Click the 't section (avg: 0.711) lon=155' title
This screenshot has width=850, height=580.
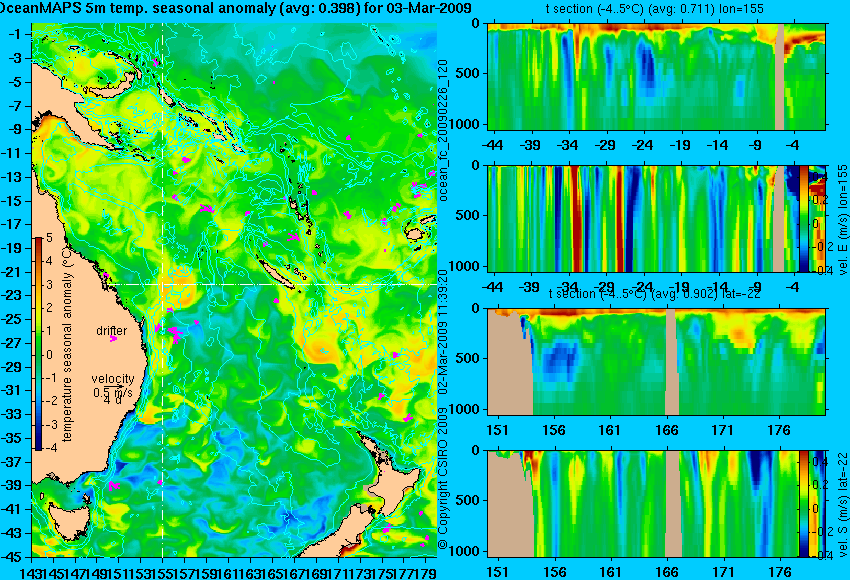coord(655,9)
